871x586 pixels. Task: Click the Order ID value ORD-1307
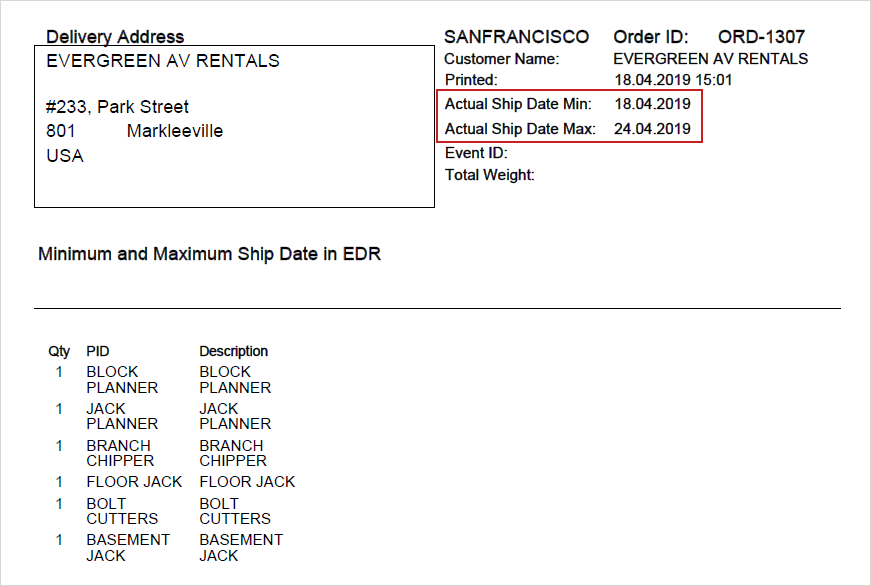[761, 37]
